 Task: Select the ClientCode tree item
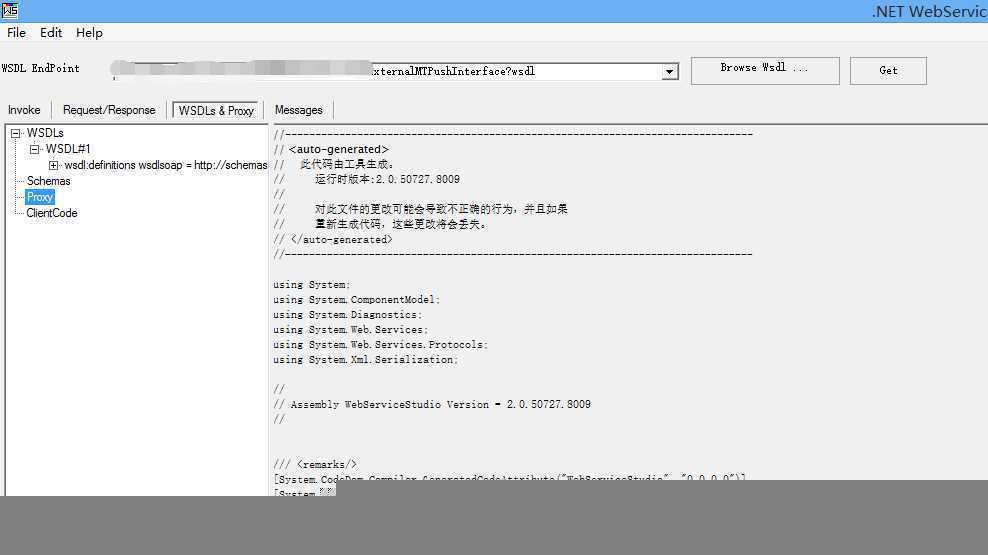point(52,214)
